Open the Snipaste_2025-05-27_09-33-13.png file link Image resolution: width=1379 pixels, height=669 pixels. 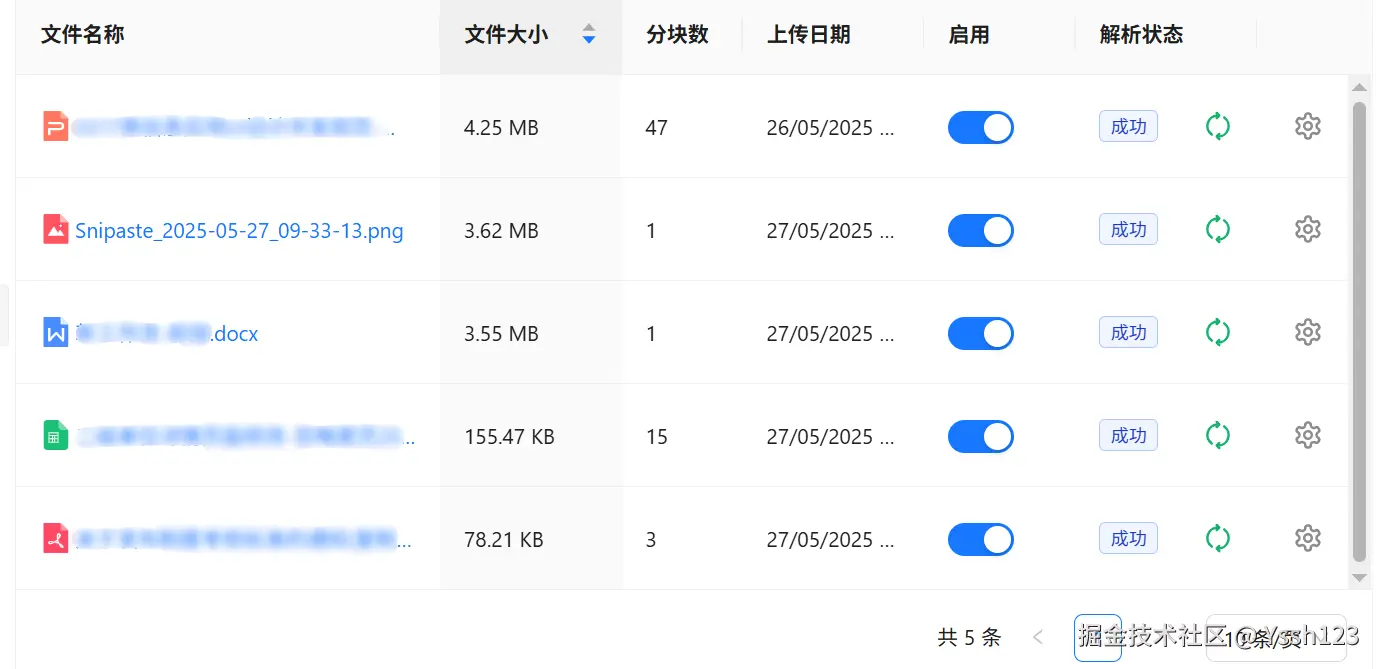point(239,230)
